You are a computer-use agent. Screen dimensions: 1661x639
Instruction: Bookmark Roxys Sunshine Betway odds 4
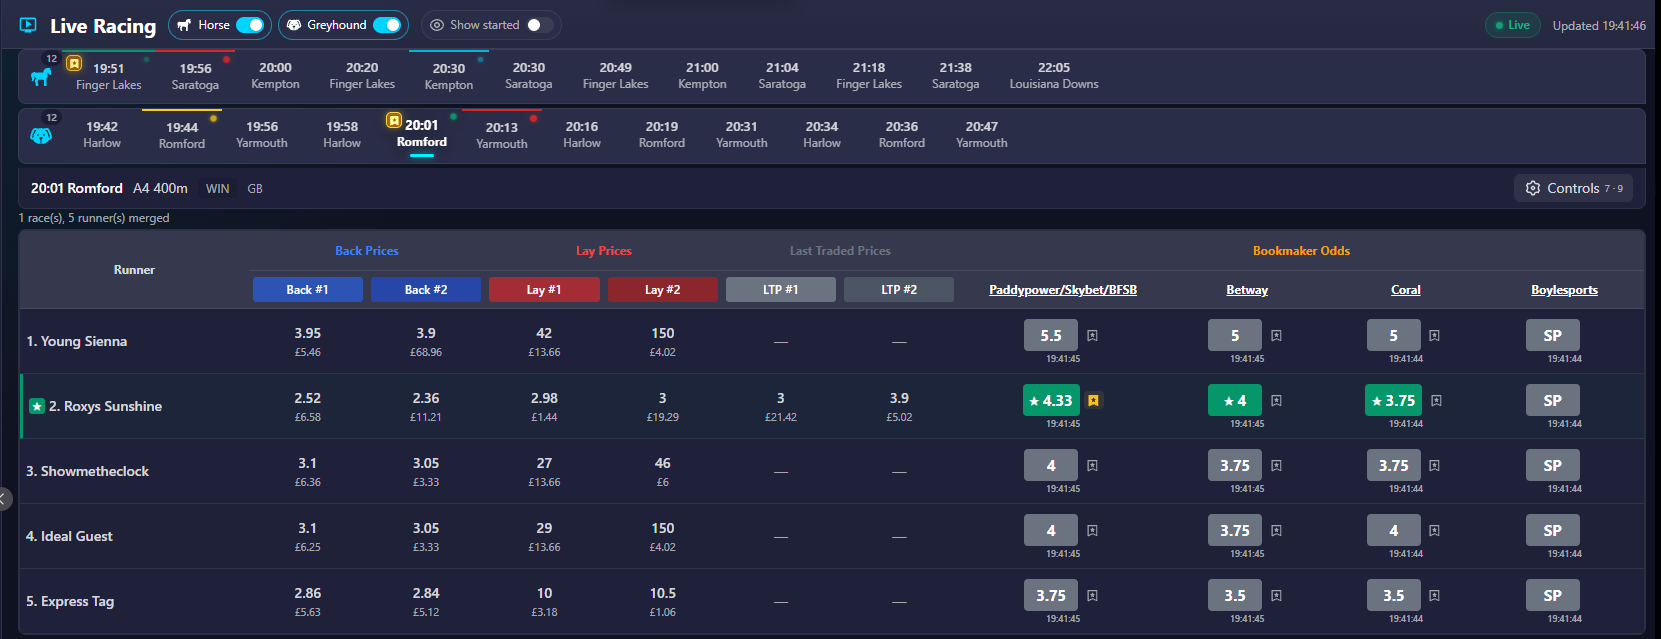coord(1276,401)
